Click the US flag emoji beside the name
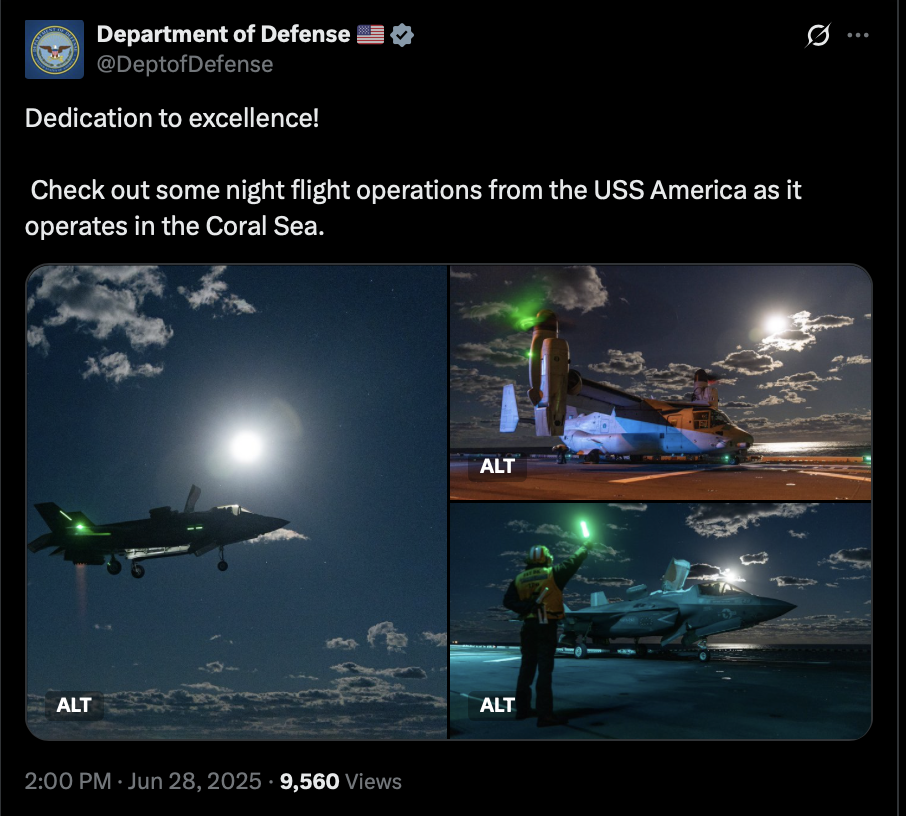This screenshot has height=816, width=906. pos(370,35)
